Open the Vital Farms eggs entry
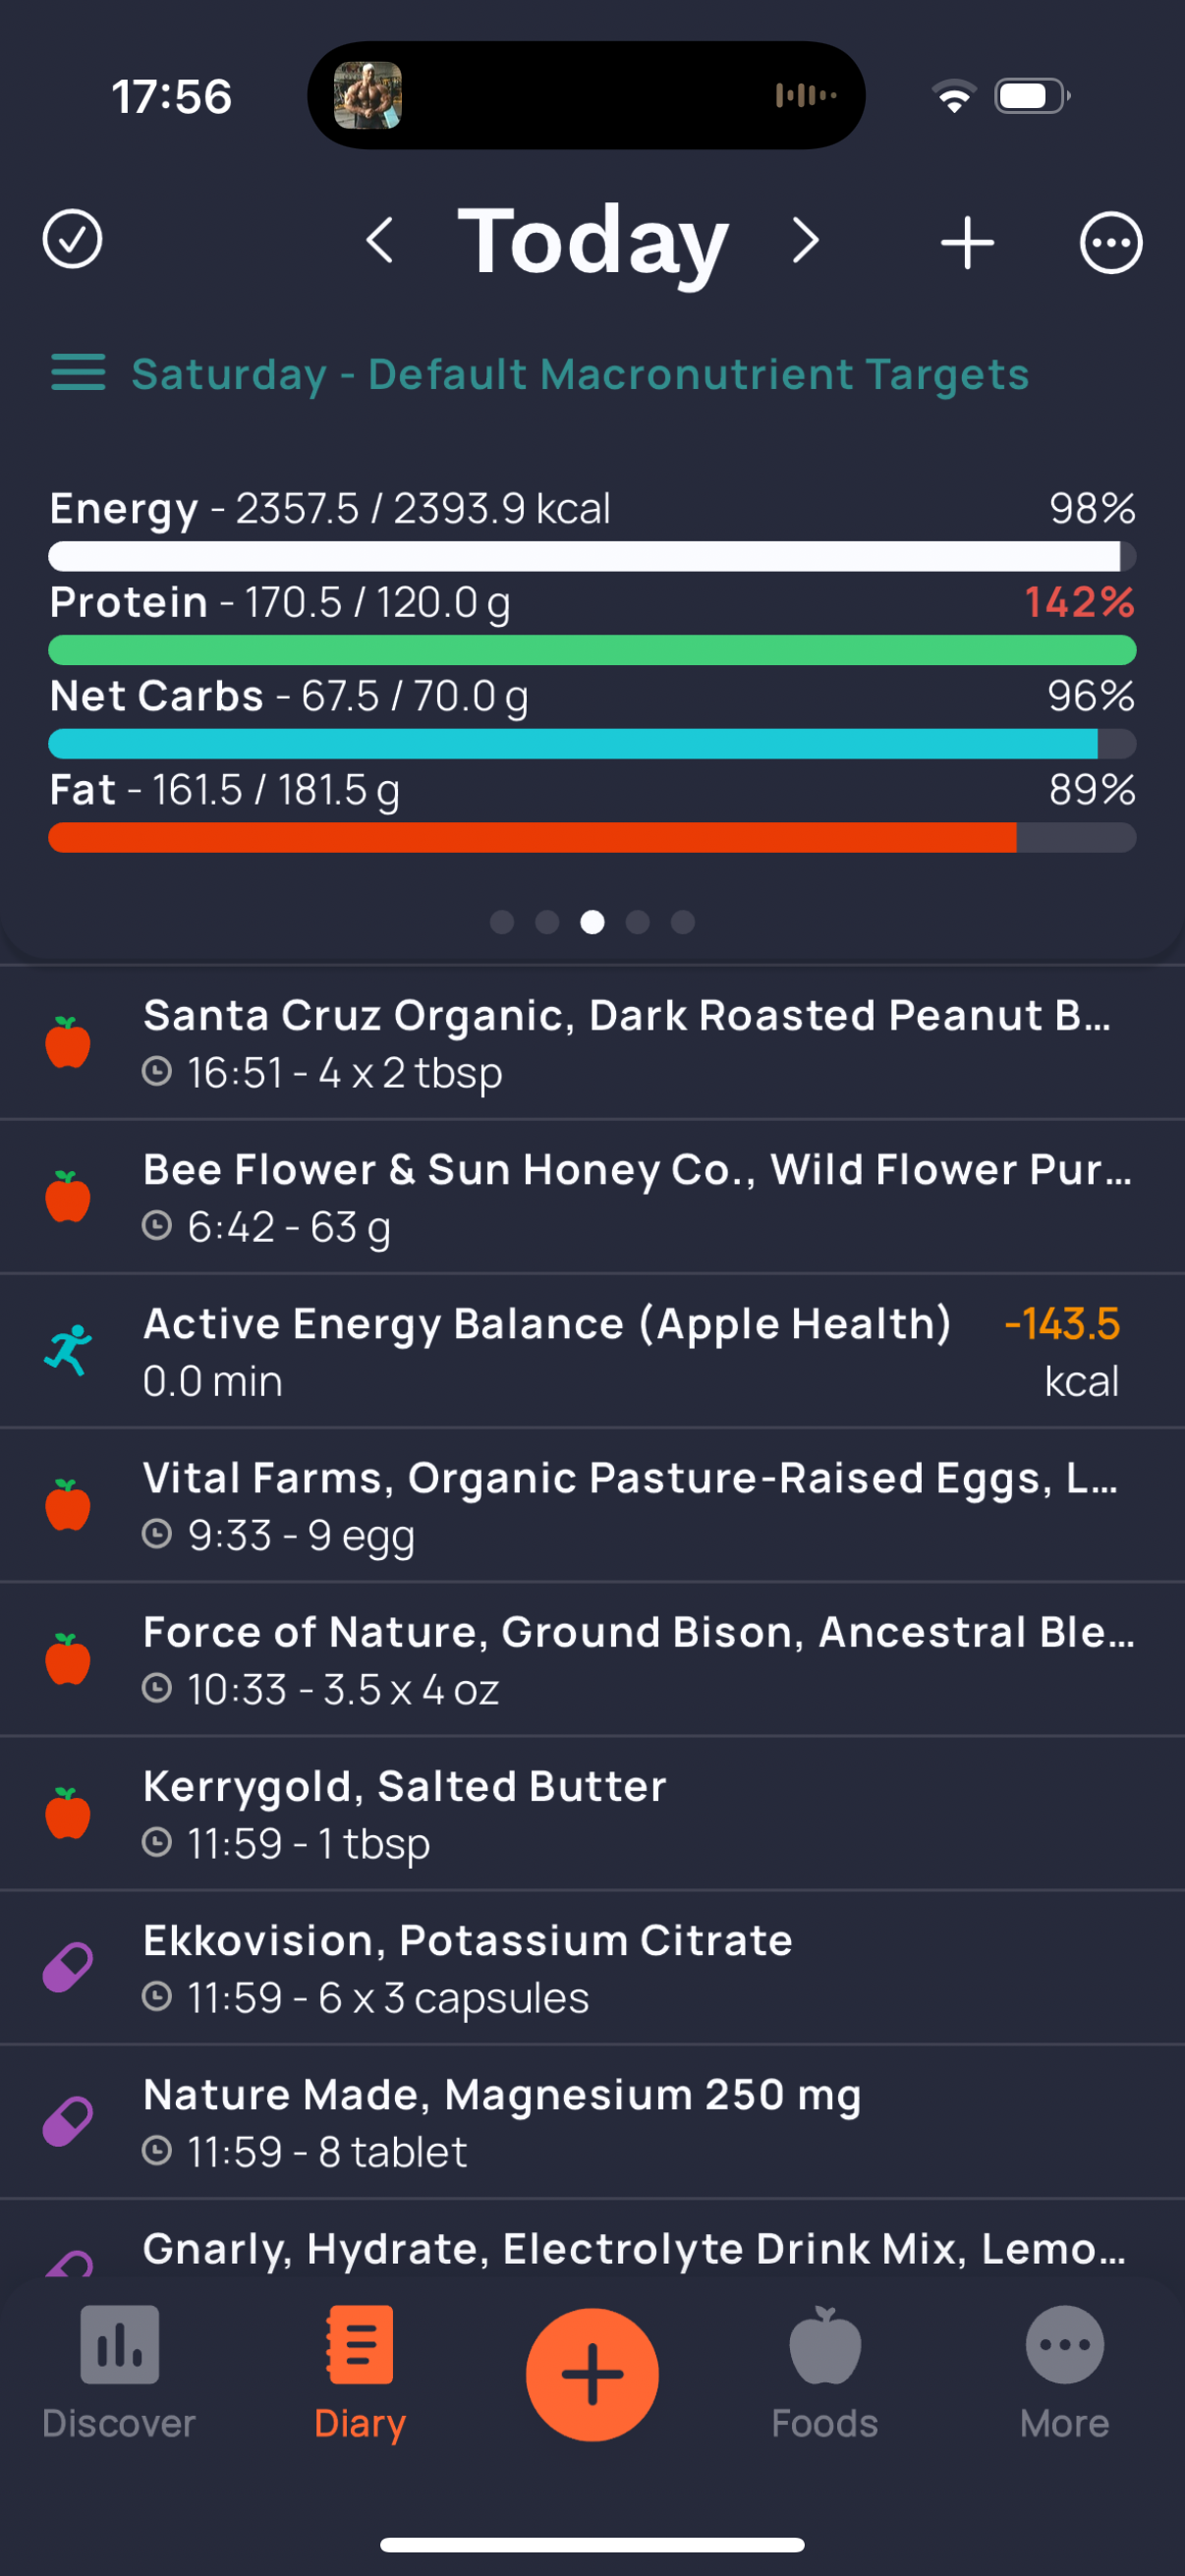Viewport: 1185px width, 2576px height. point(592,1505)
